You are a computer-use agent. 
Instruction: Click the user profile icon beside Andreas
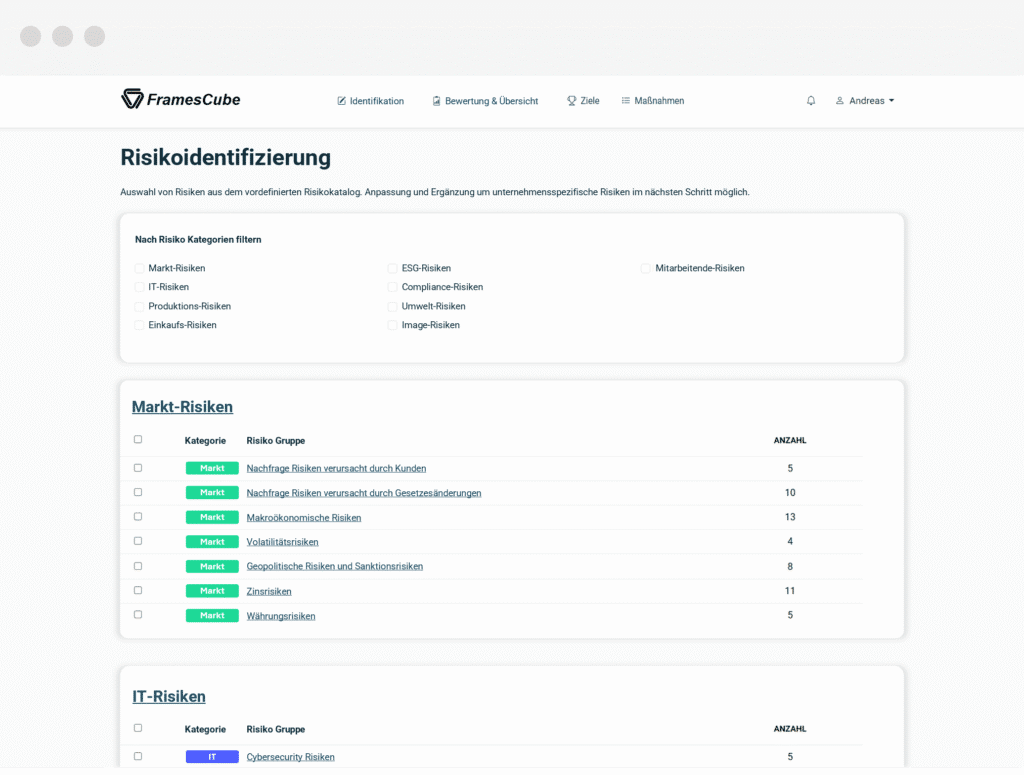(x=840, y=101)
